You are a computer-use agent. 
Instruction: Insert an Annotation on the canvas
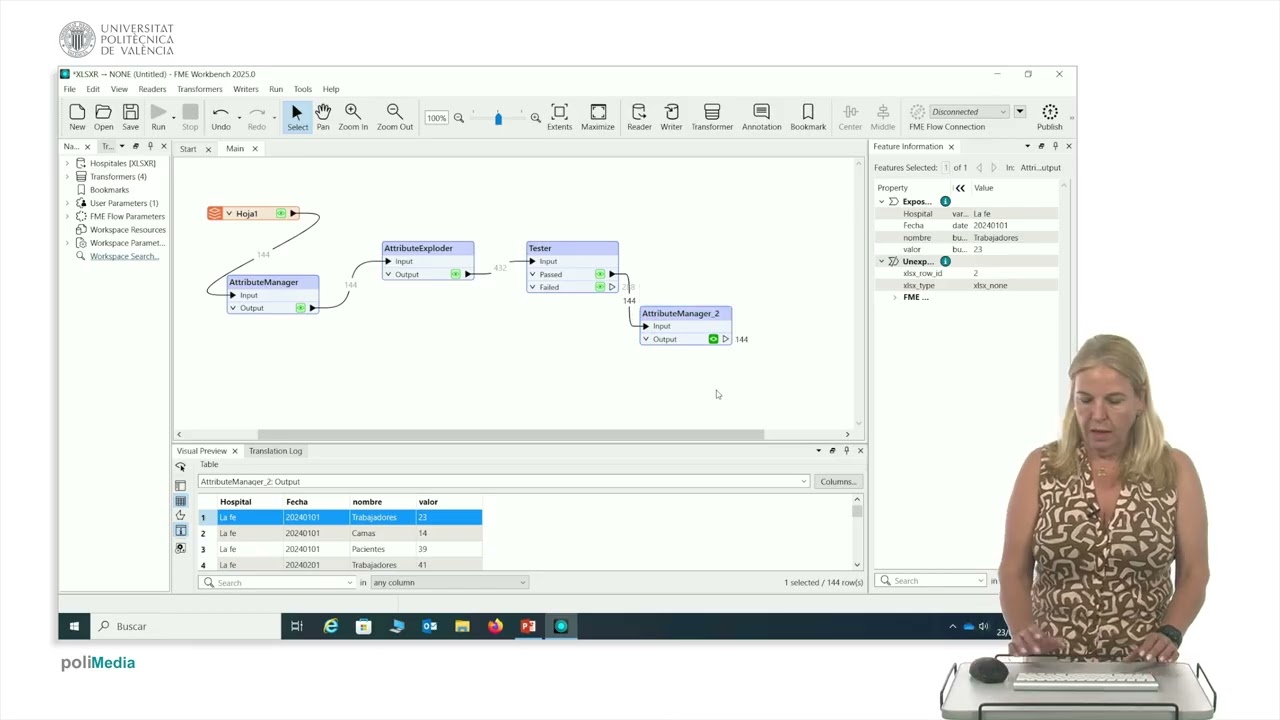pos(762,117)
